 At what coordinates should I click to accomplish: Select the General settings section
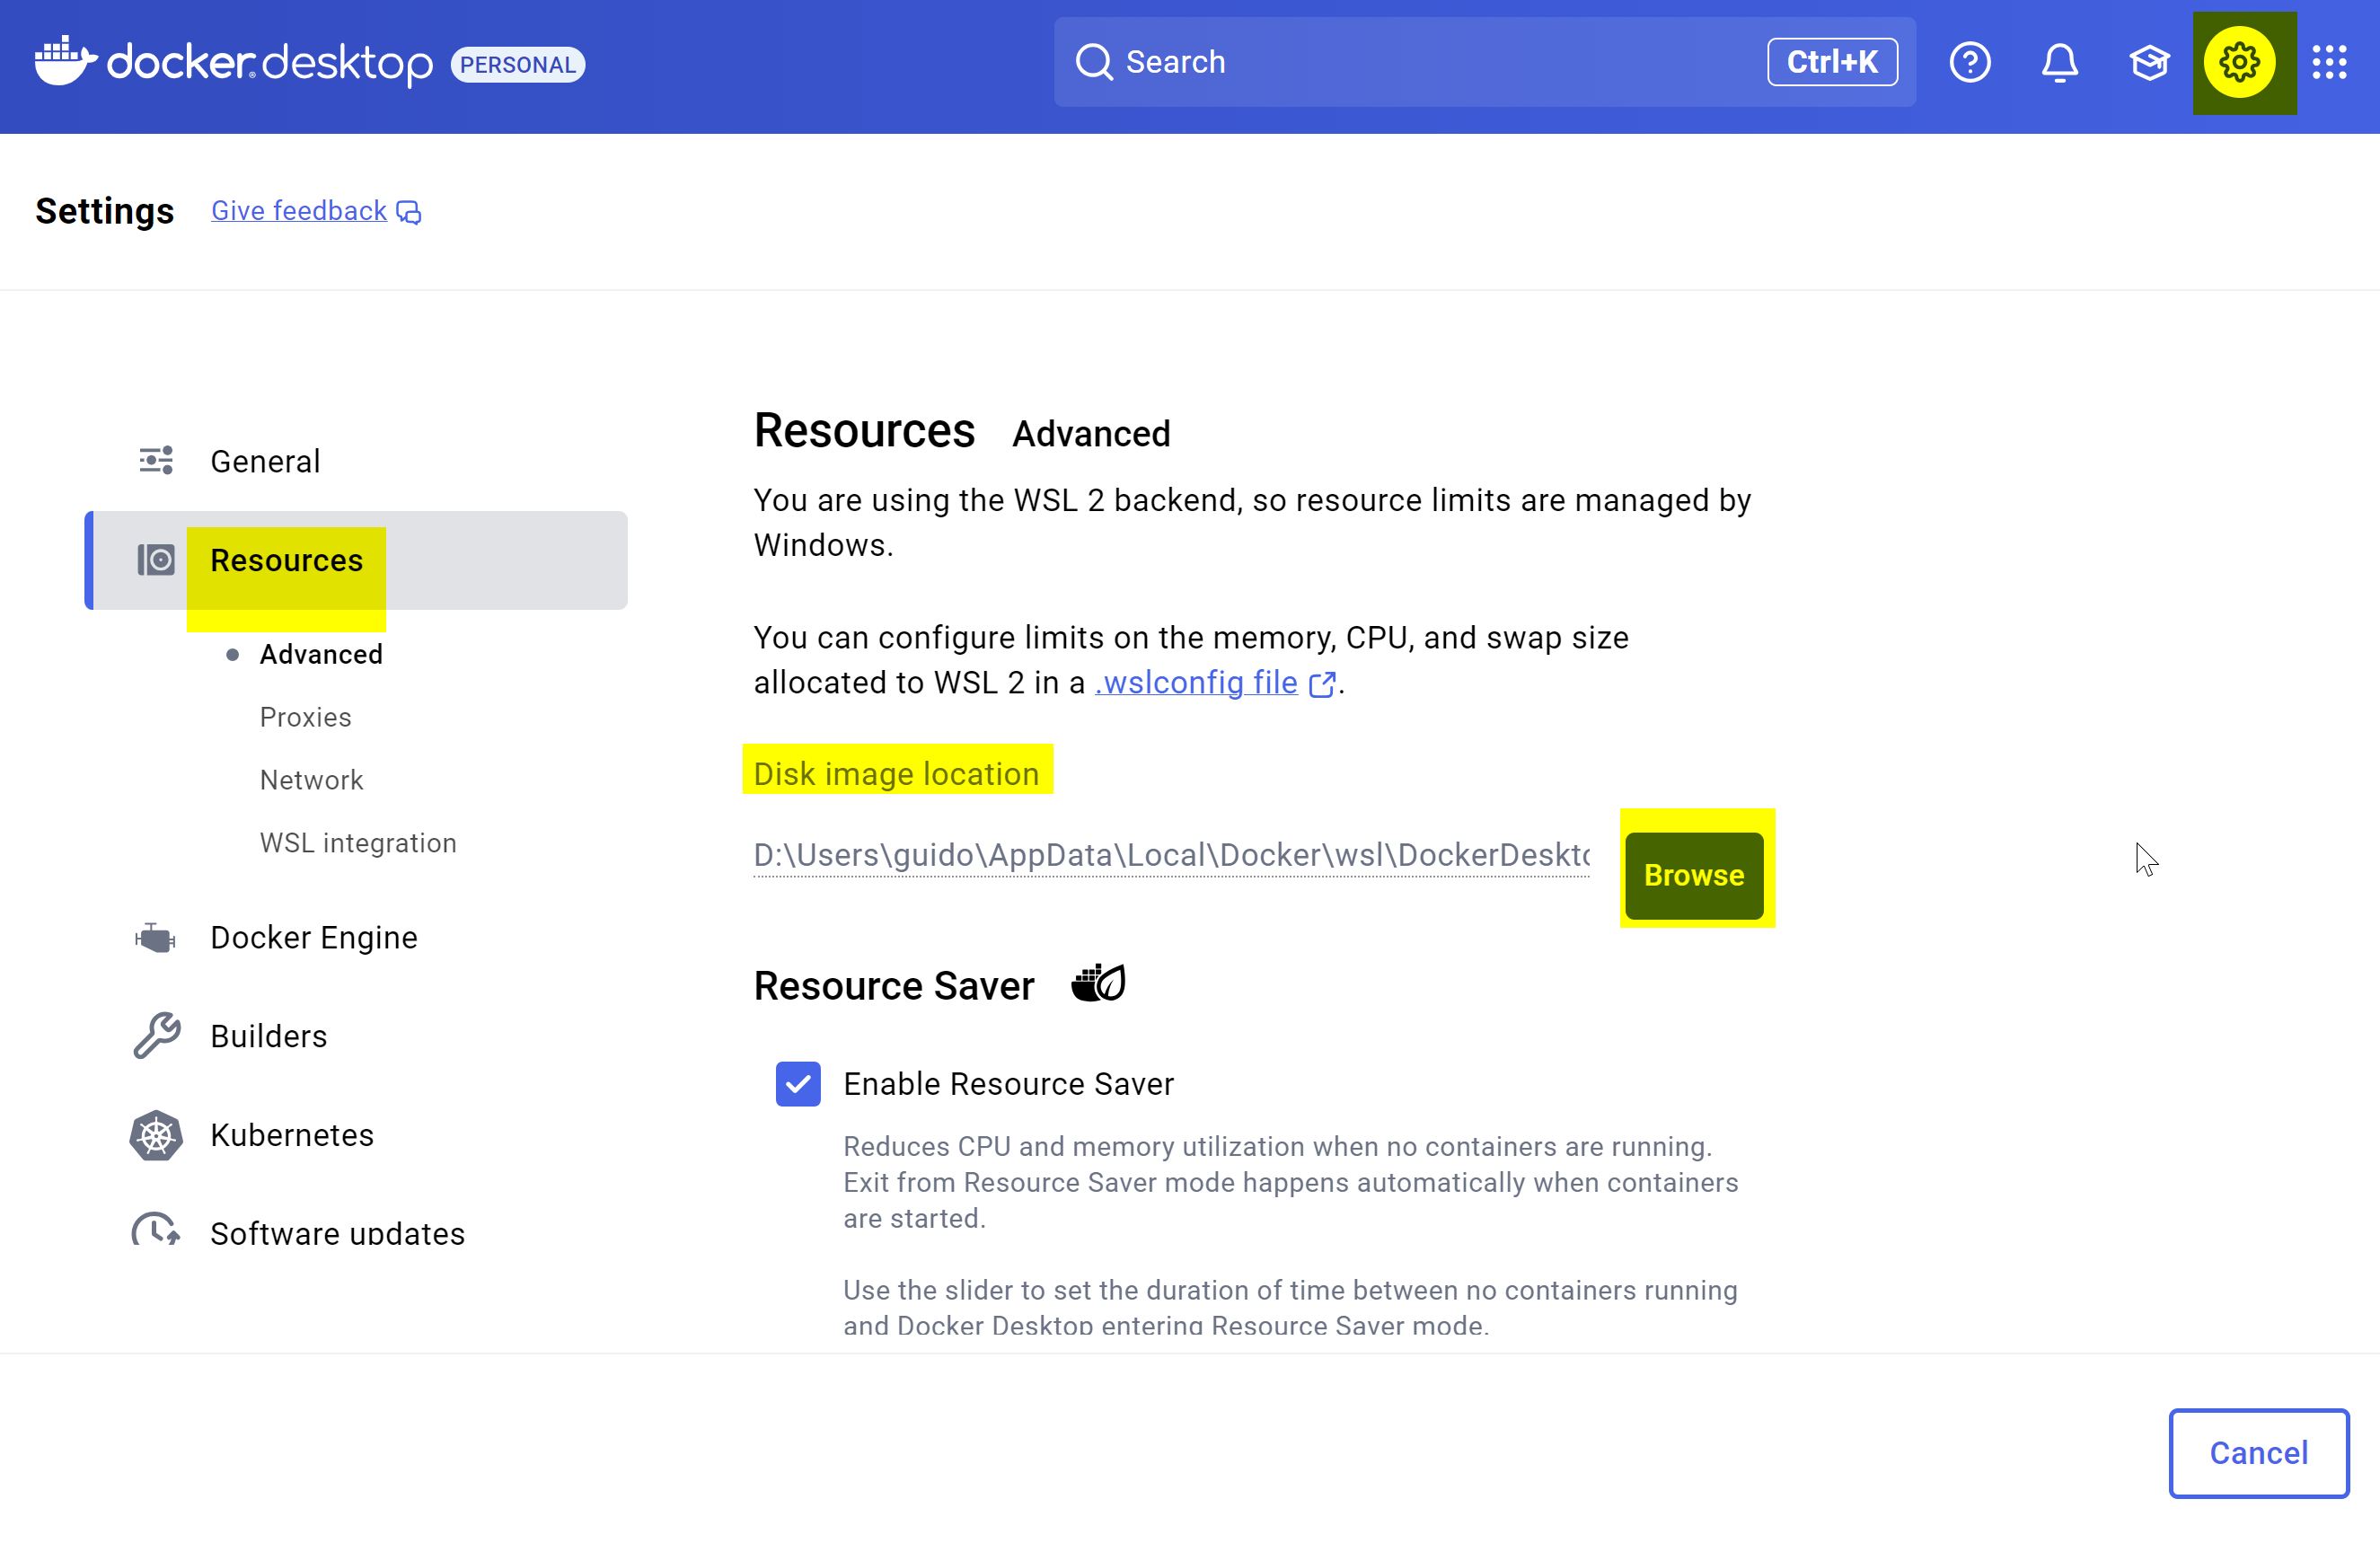tap(265, 461)
